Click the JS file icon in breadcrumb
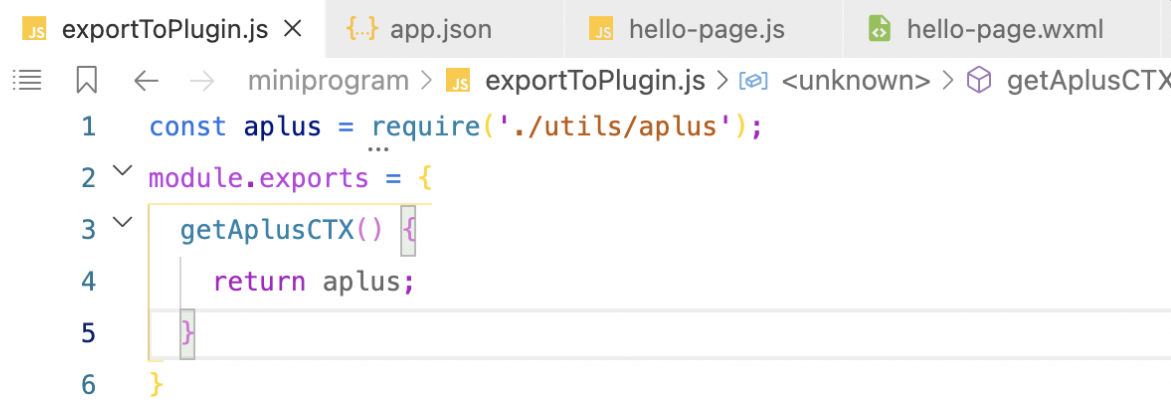This screenshot has height=407, width=1171. 459,80
